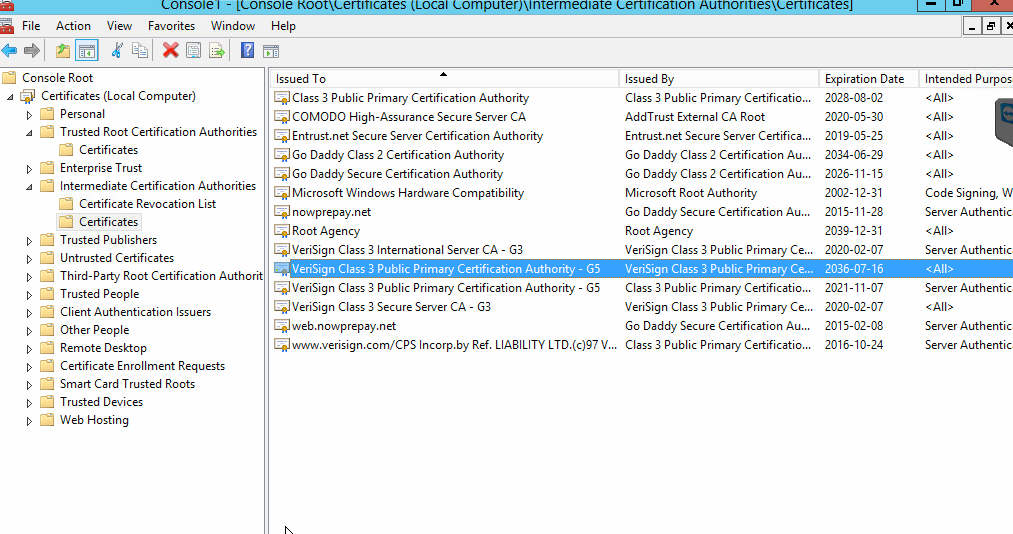
Task: Click certificate icon of Entrust.net Secure Server row
Action: [x=282, y=136]
